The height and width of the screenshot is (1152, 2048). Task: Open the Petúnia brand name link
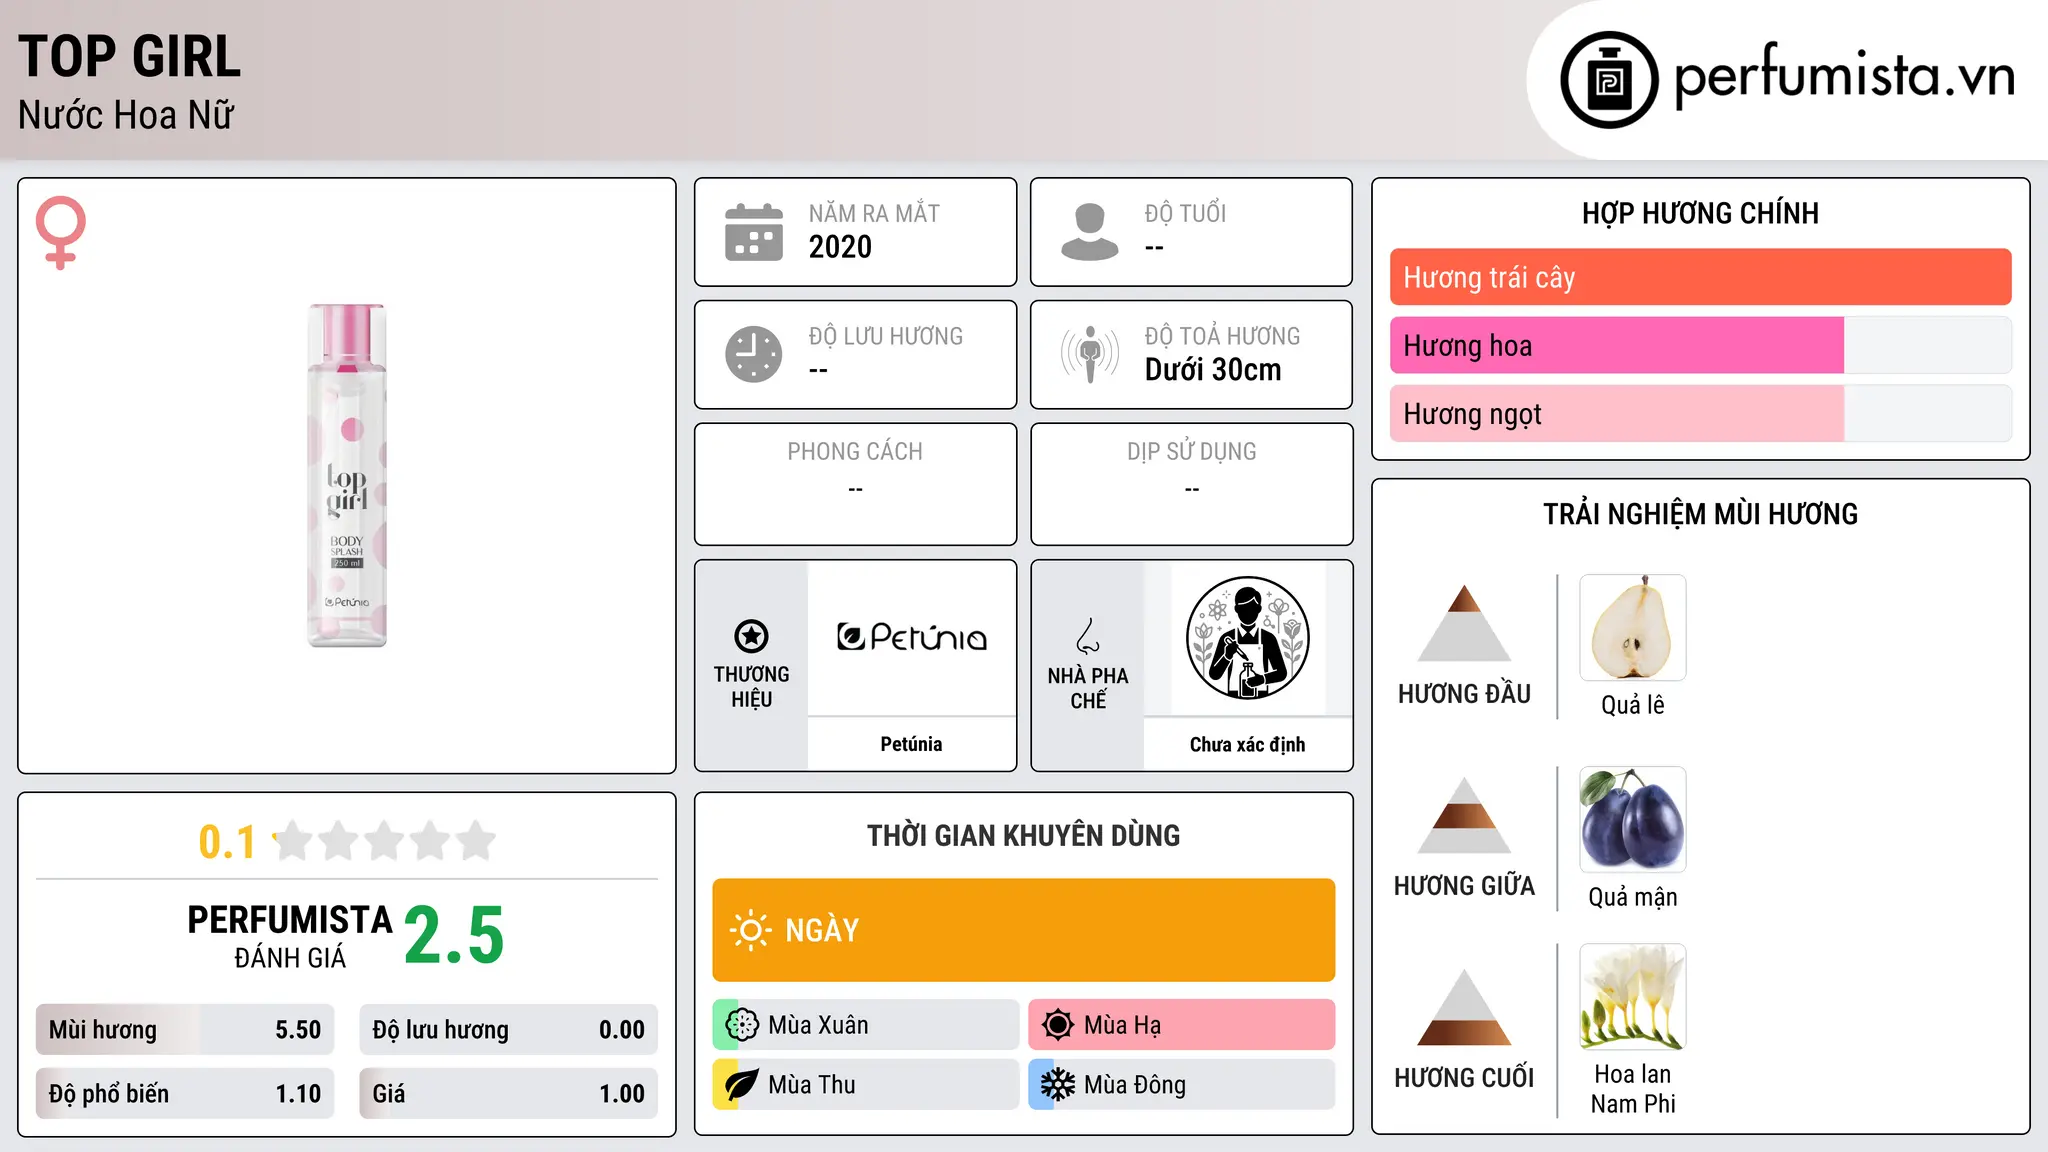click(x=911, y=744)
